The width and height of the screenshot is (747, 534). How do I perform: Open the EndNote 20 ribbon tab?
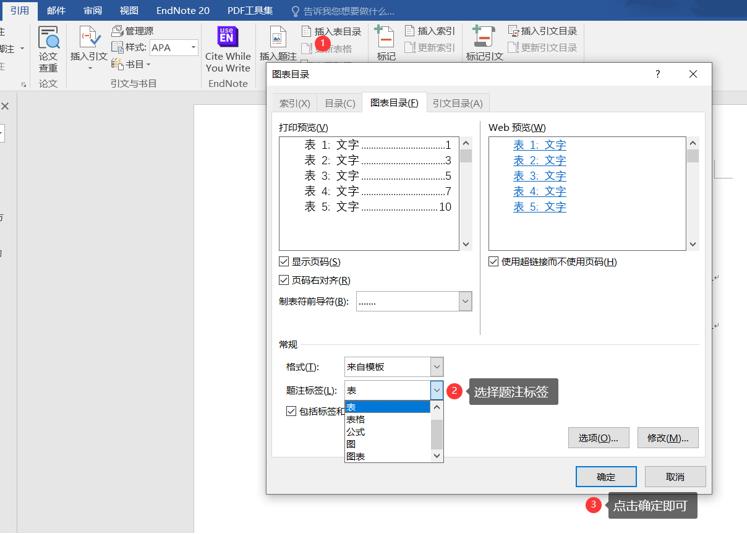coord(182,10)
